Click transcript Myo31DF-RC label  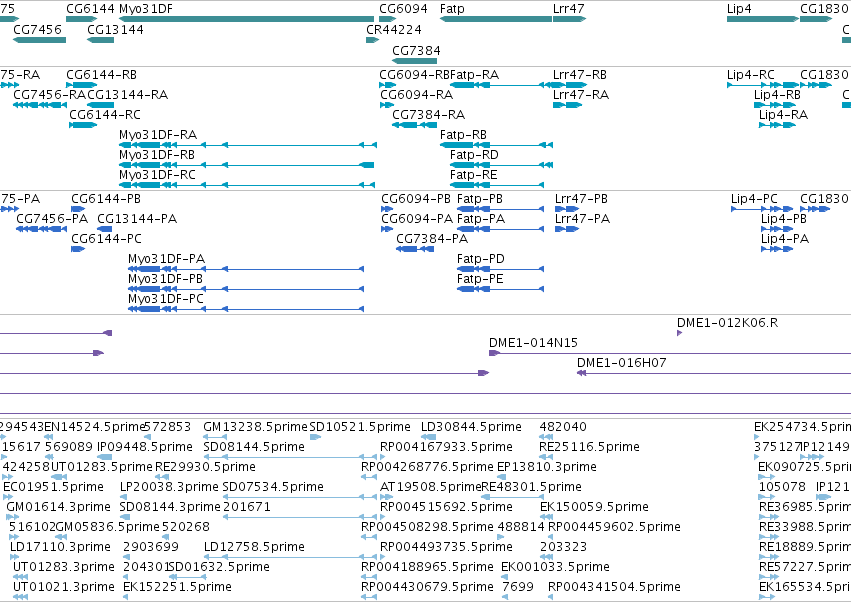[157, 175]
